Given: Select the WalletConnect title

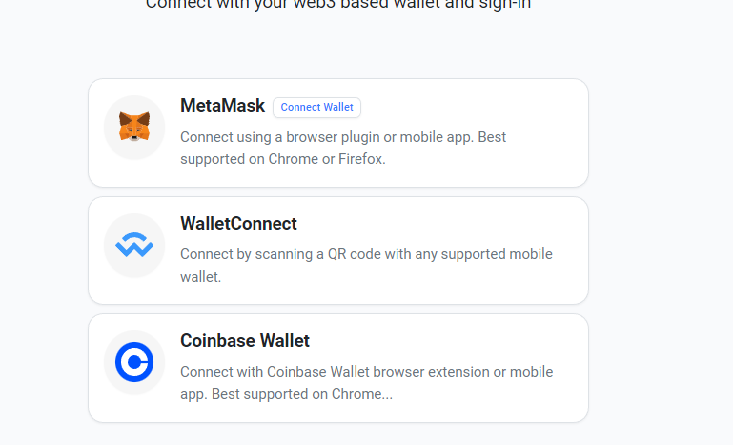Looking at the screenshot, I should pyautogui.click(x=238, y=224).
